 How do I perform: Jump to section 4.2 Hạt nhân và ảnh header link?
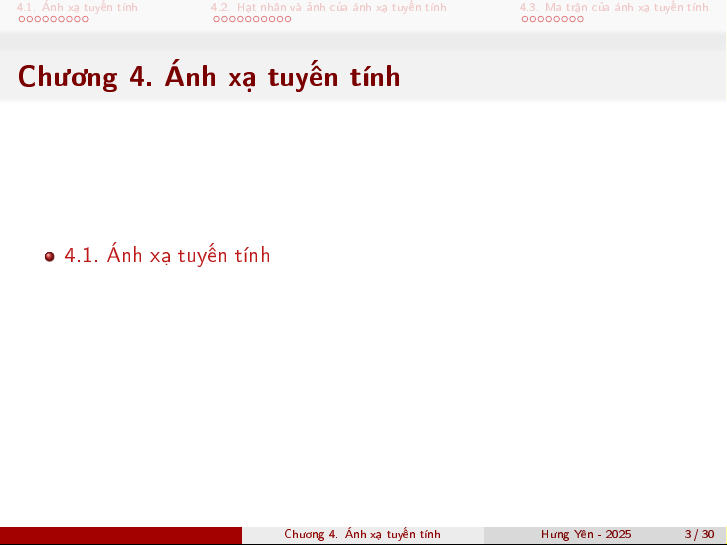point(328,7)
